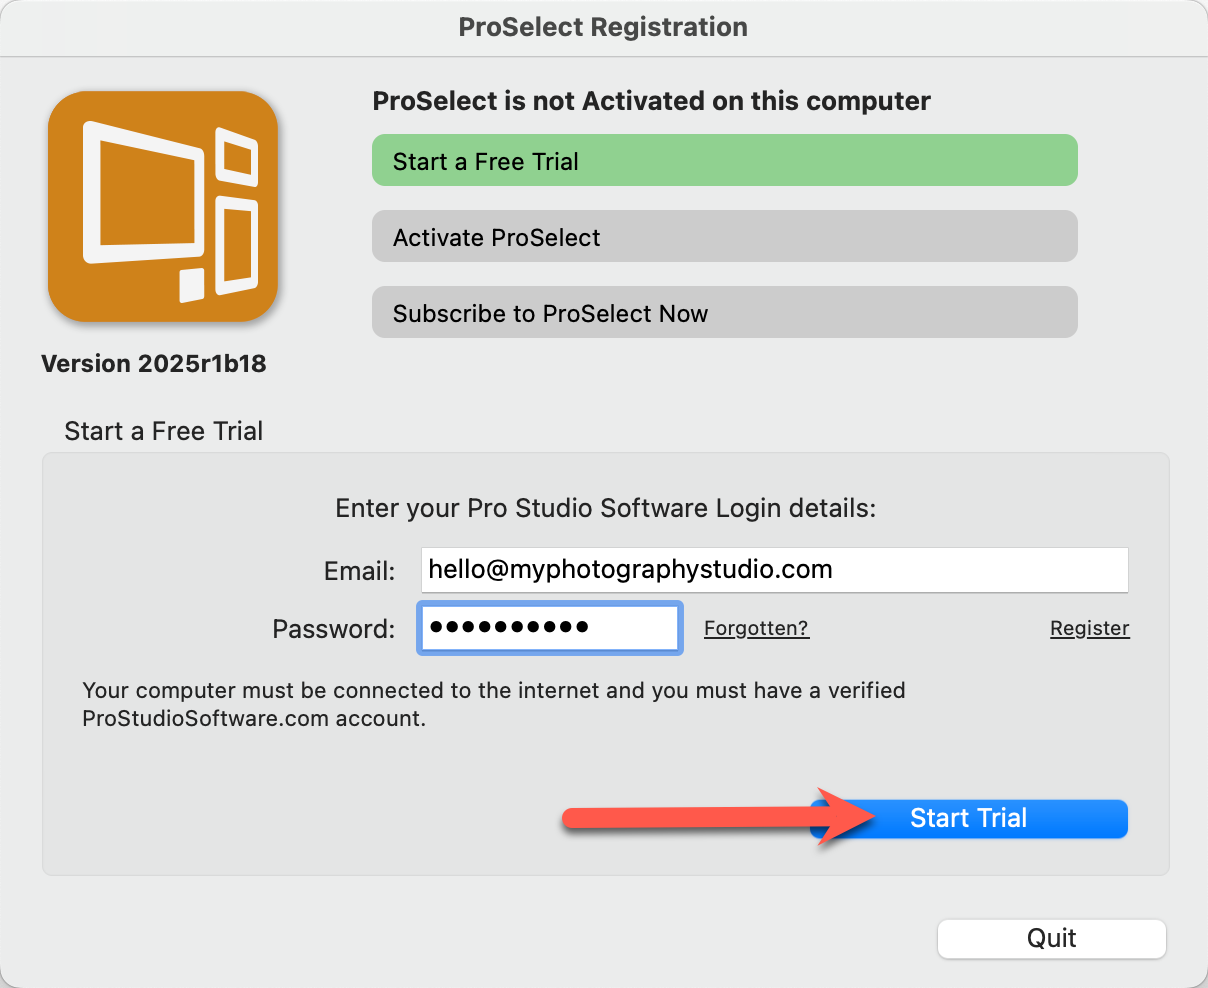Open the Subscribe to ProSelect Now option

coord(724,313)
